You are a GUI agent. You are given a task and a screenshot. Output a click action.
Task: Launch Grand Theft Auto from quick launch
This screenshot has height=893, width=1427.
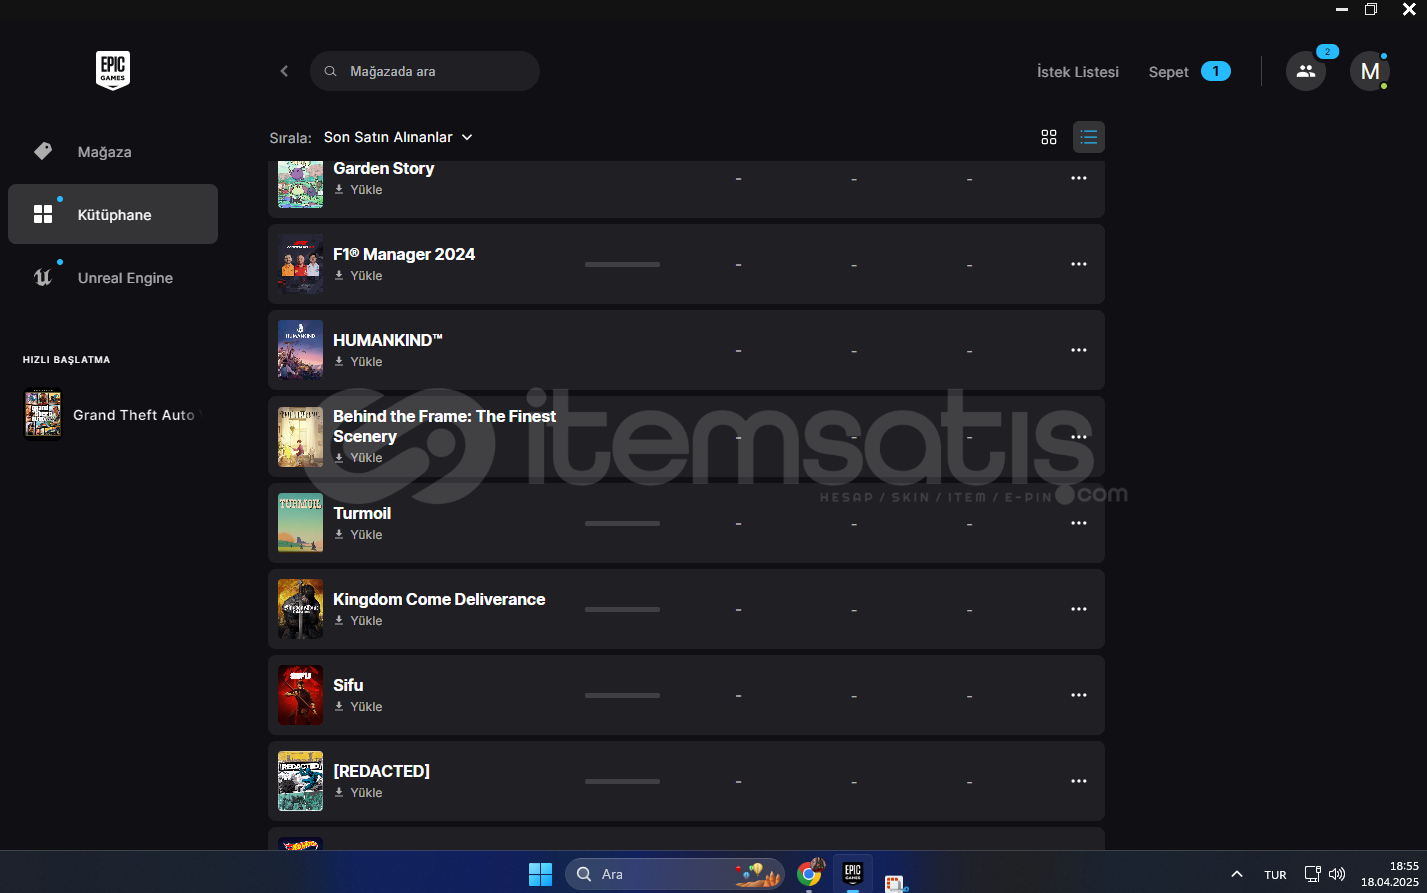pos(113,414)
